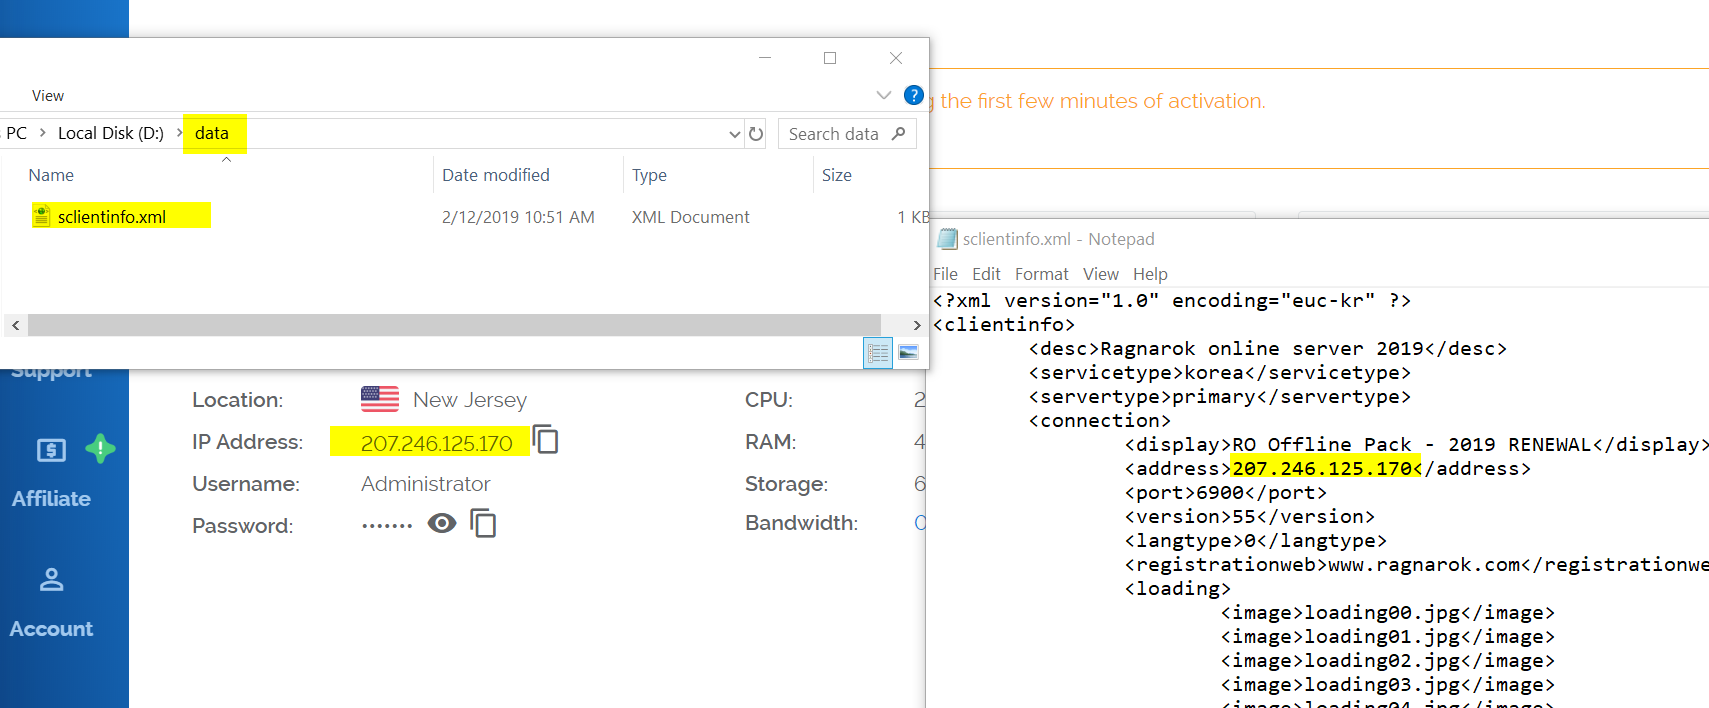The image size is (1709, 708).
Task: Click the IP address 207.246.125.170 value
Action: [436, 443]
